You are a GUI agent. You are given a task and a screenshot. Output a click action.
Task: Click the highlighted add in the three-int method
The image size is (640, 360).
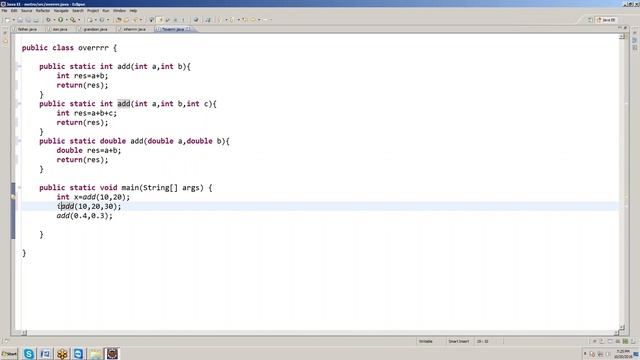point(124,104)
